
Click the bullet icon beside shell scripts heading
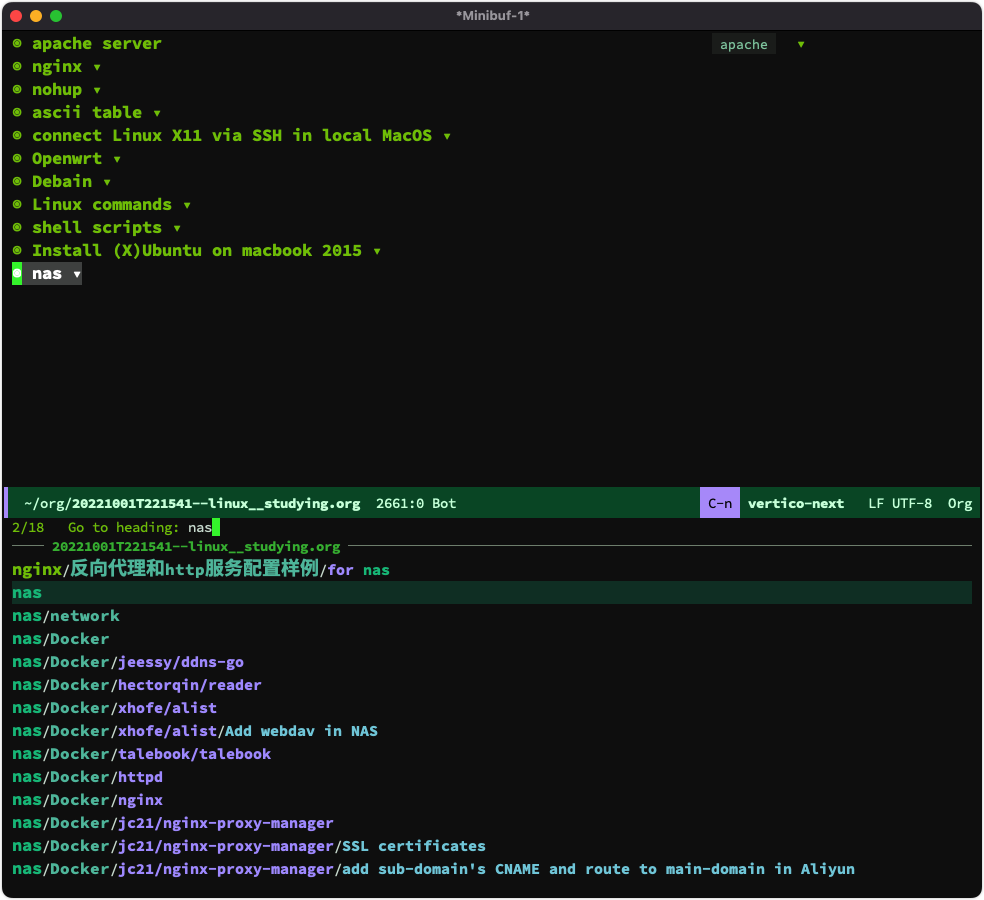point(18,227)
